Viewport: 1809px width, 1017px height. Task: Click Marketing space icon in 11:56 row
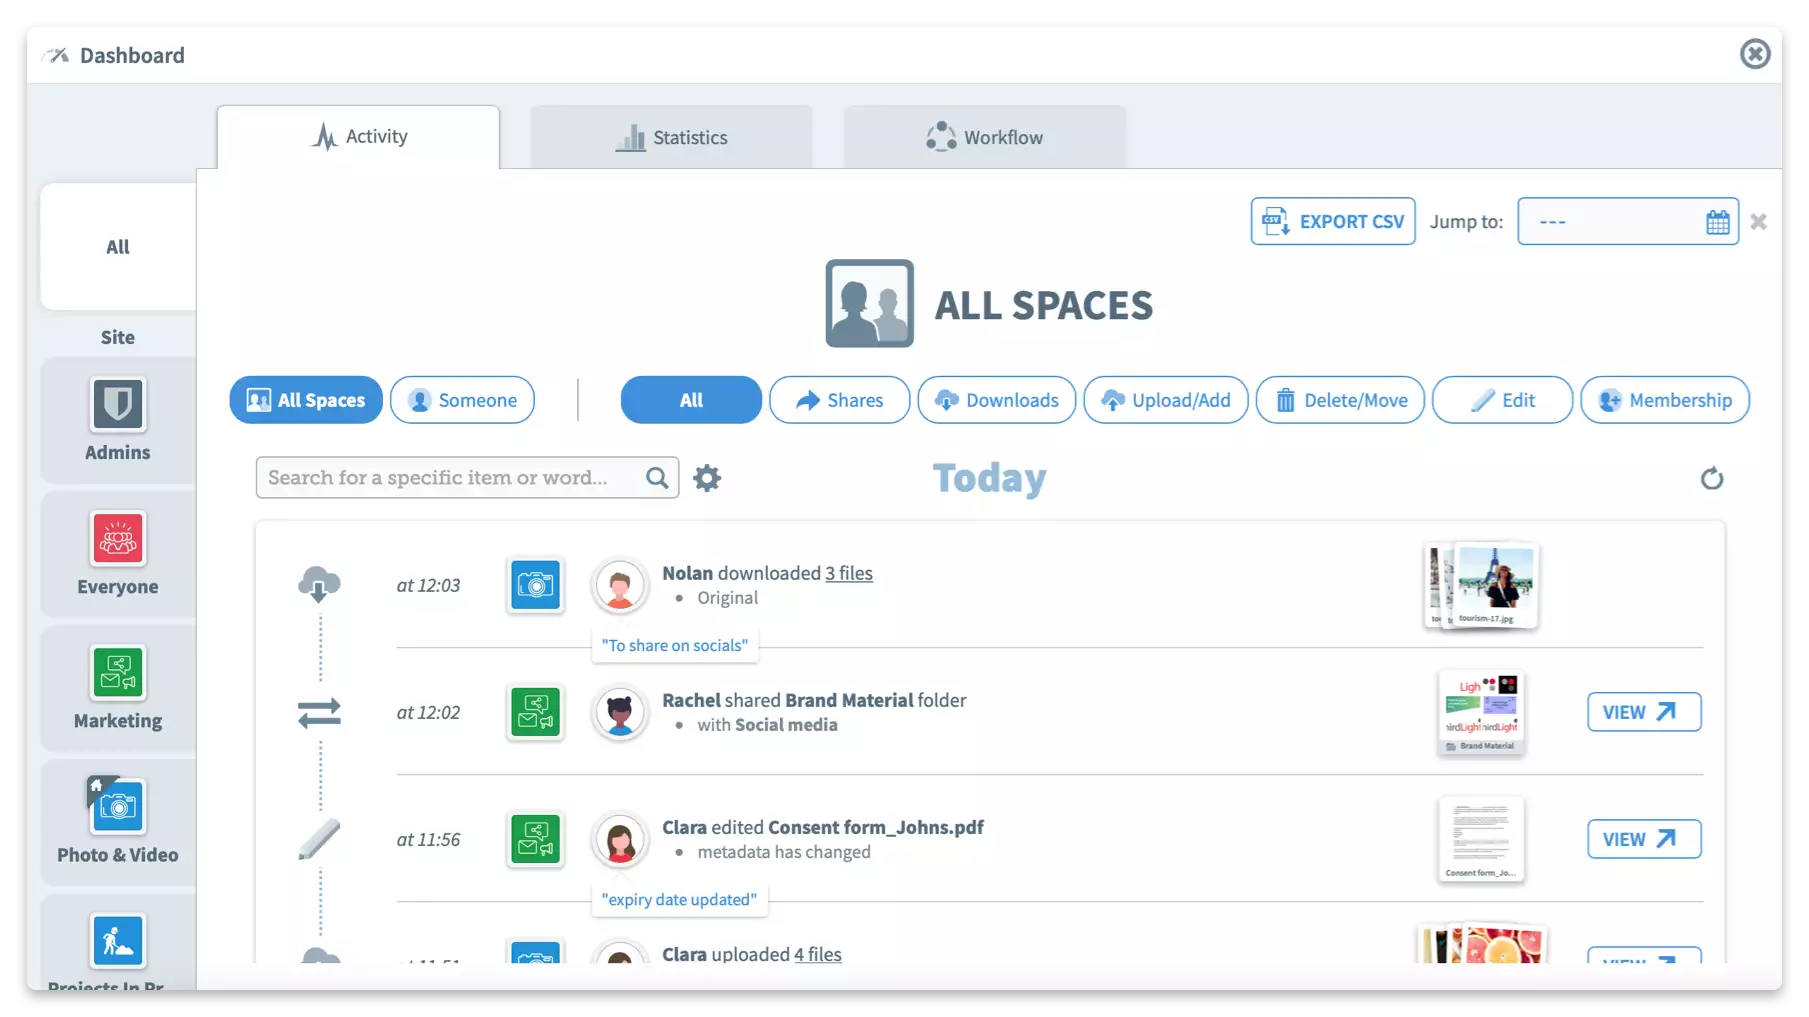click(535, 839)
